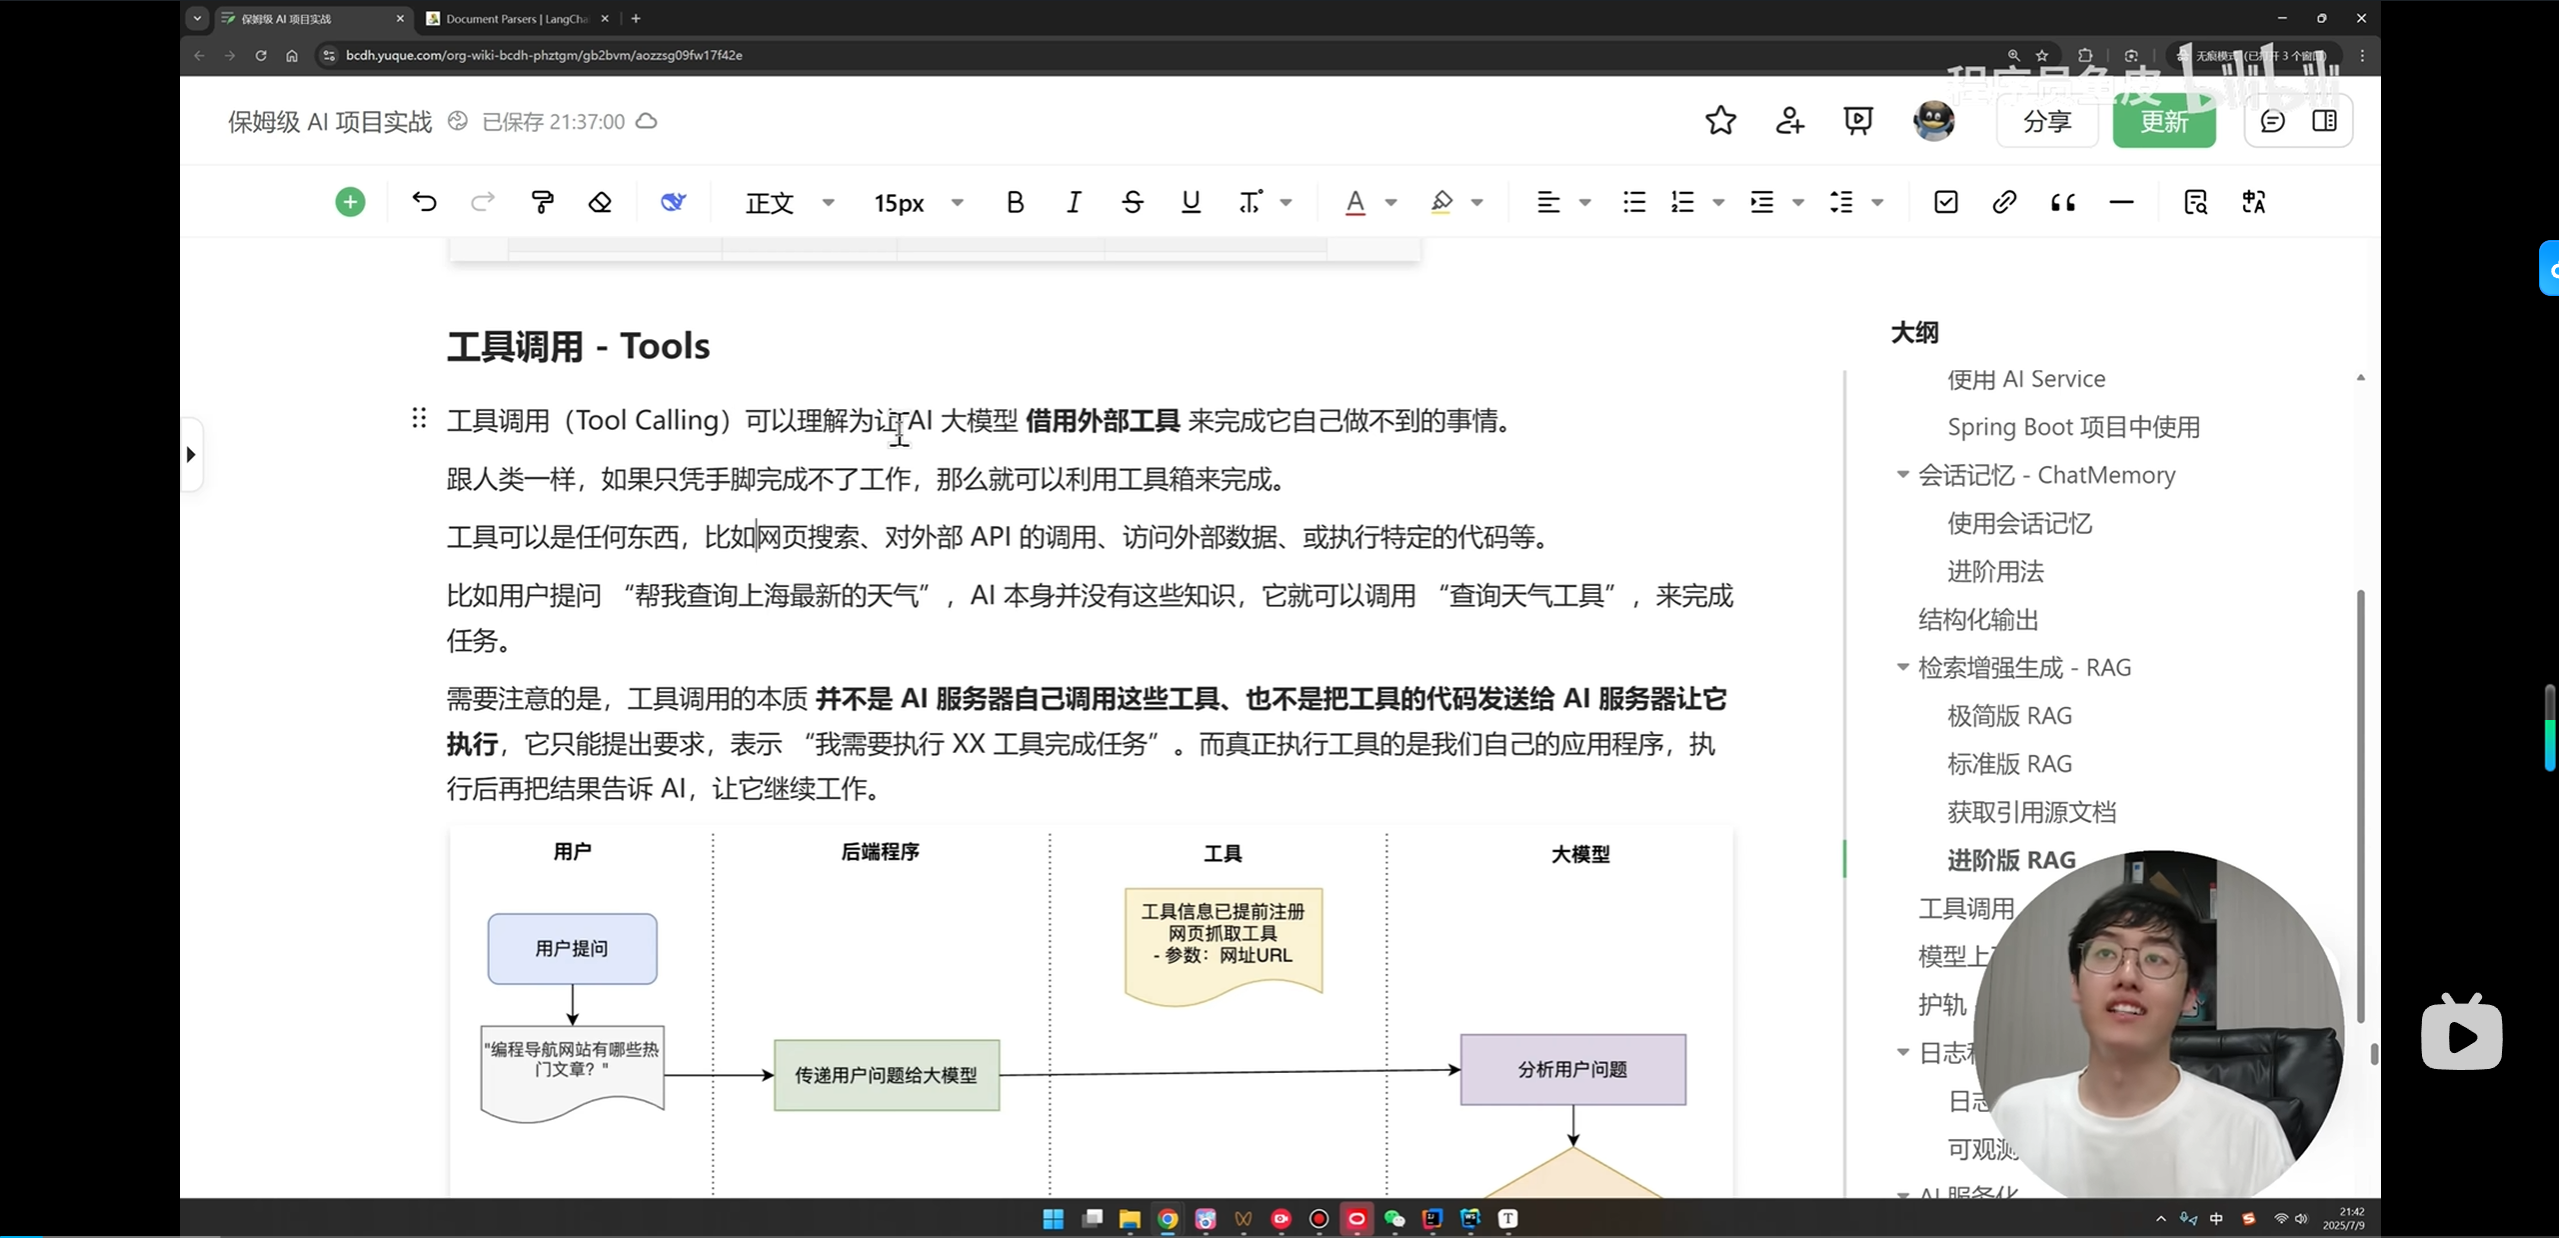2559x1238 pixels.
Task: Insert a horizontal divider line
Action: (2121, 202)
